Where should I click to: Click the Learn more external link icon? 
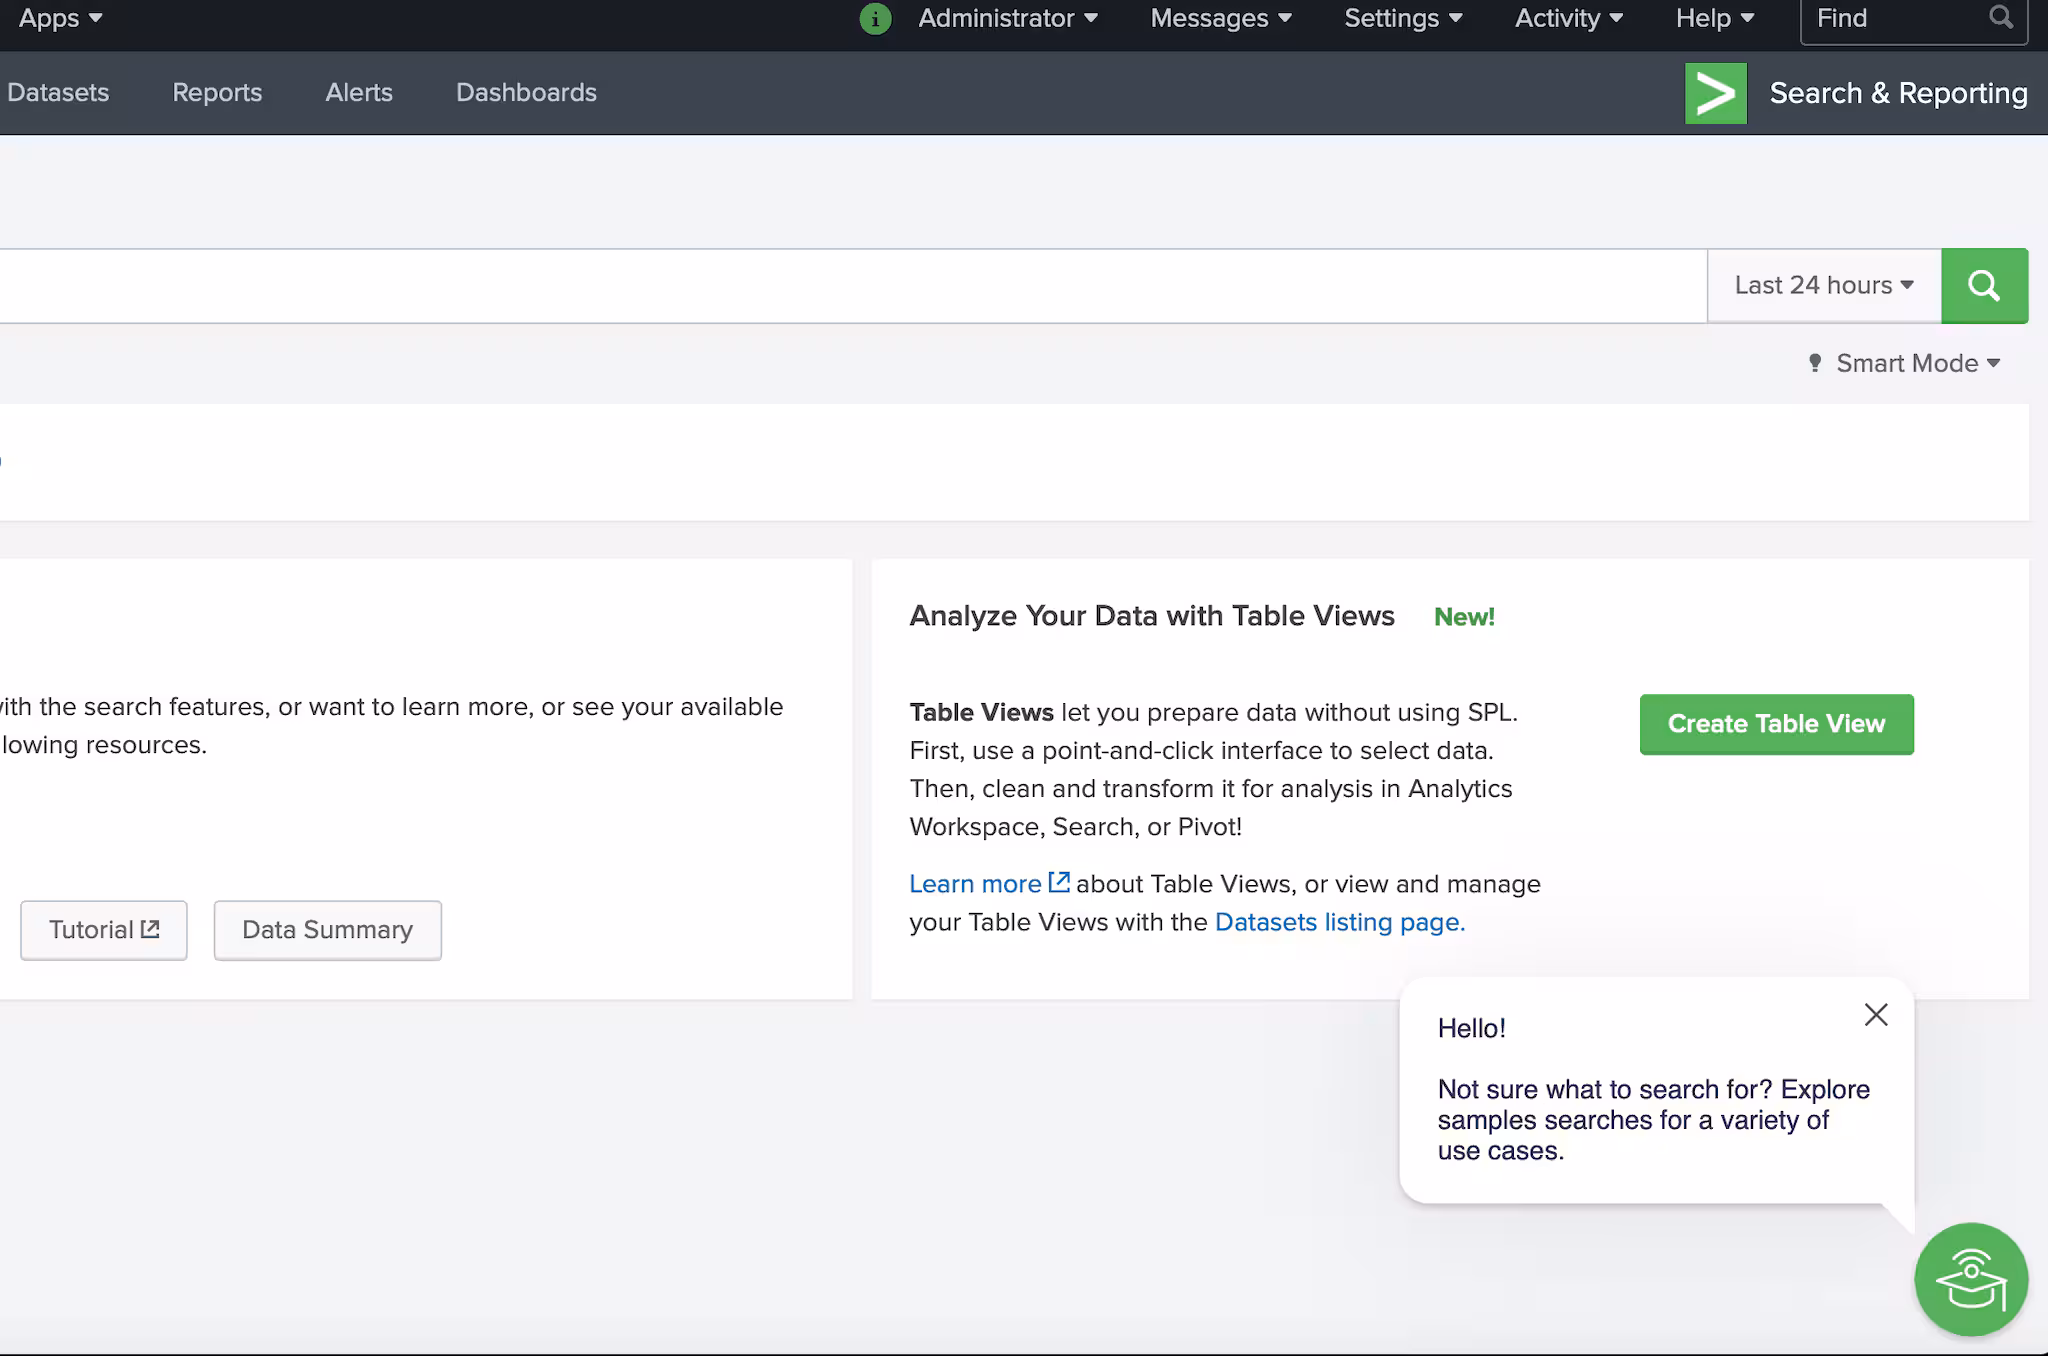[x=1059, y=883]
